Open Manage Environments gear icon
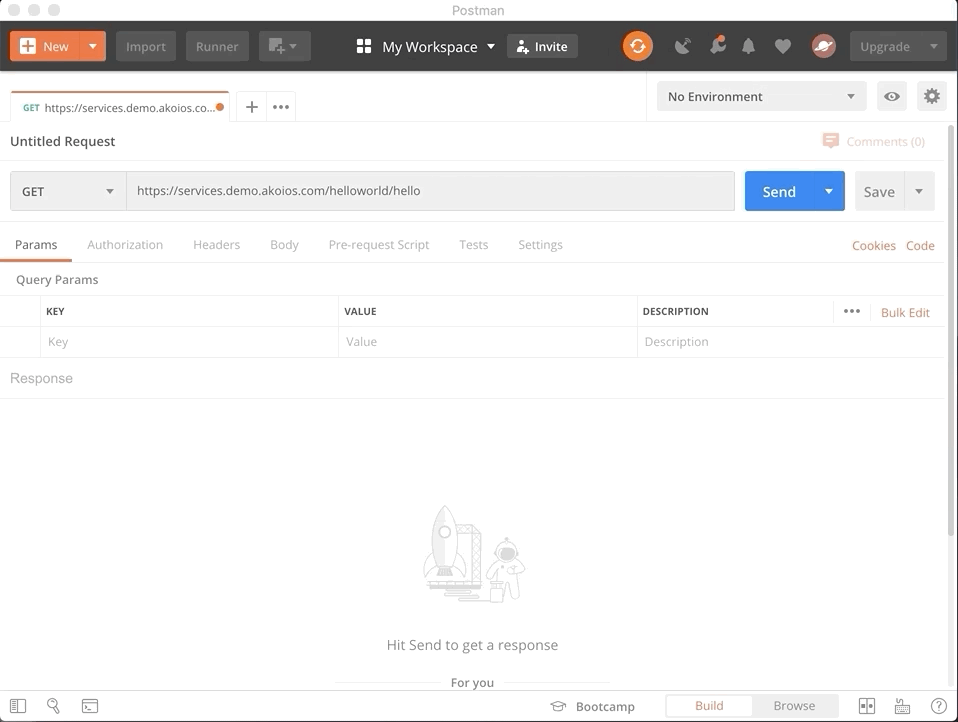The width and height of the screenshot is (958, 722). click(x=932, y=97)
